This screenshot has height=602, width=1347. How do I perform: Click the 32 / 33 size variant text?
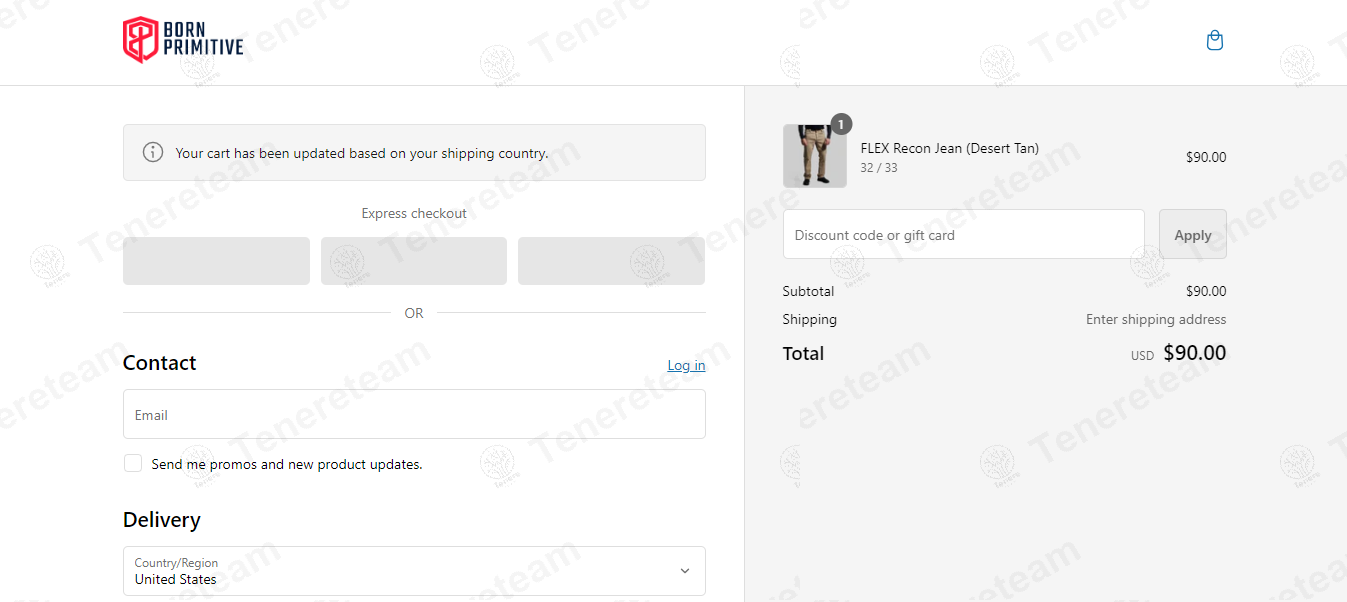point(879,168)
